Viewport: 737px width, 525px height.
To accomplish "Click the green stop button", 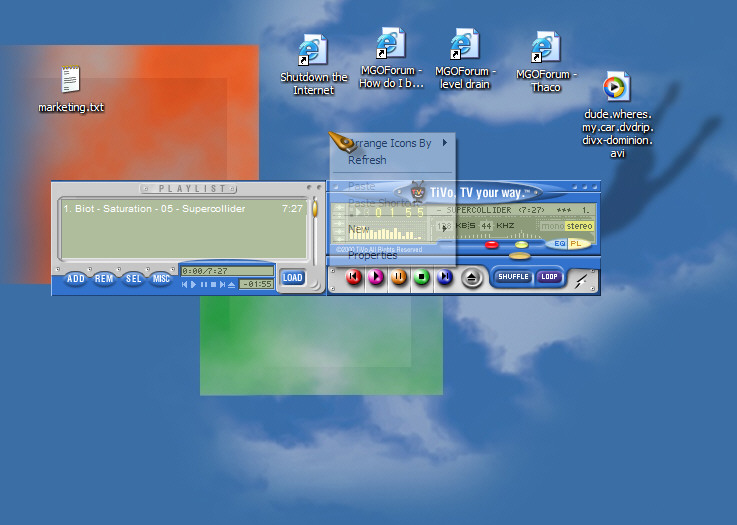I will [x=422, y=277].
